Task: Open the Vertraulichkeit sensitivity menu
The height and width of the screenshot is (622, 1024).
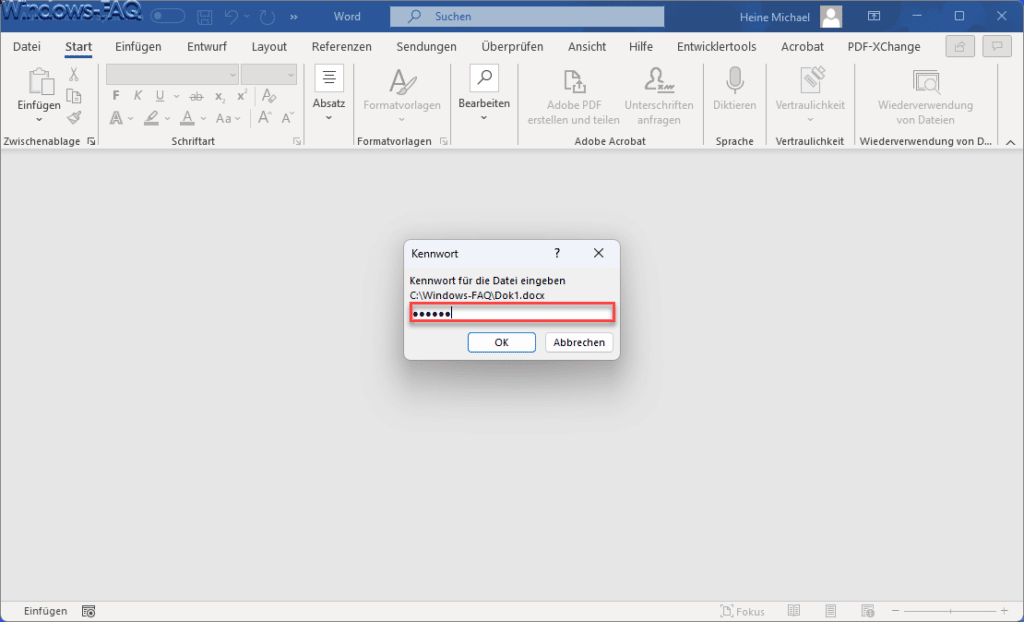Action: point(810,95)
